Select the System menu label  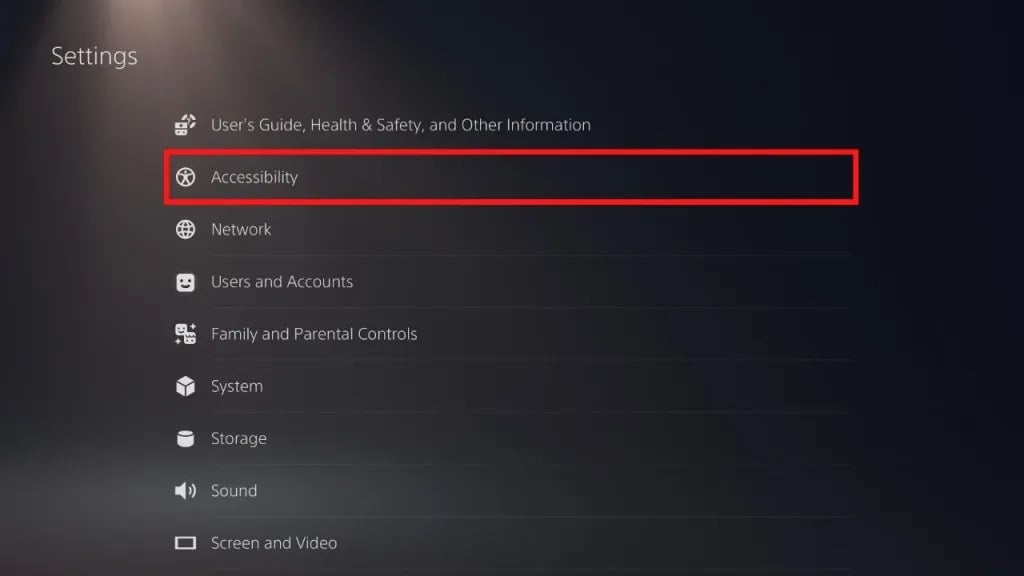point(237,386)
